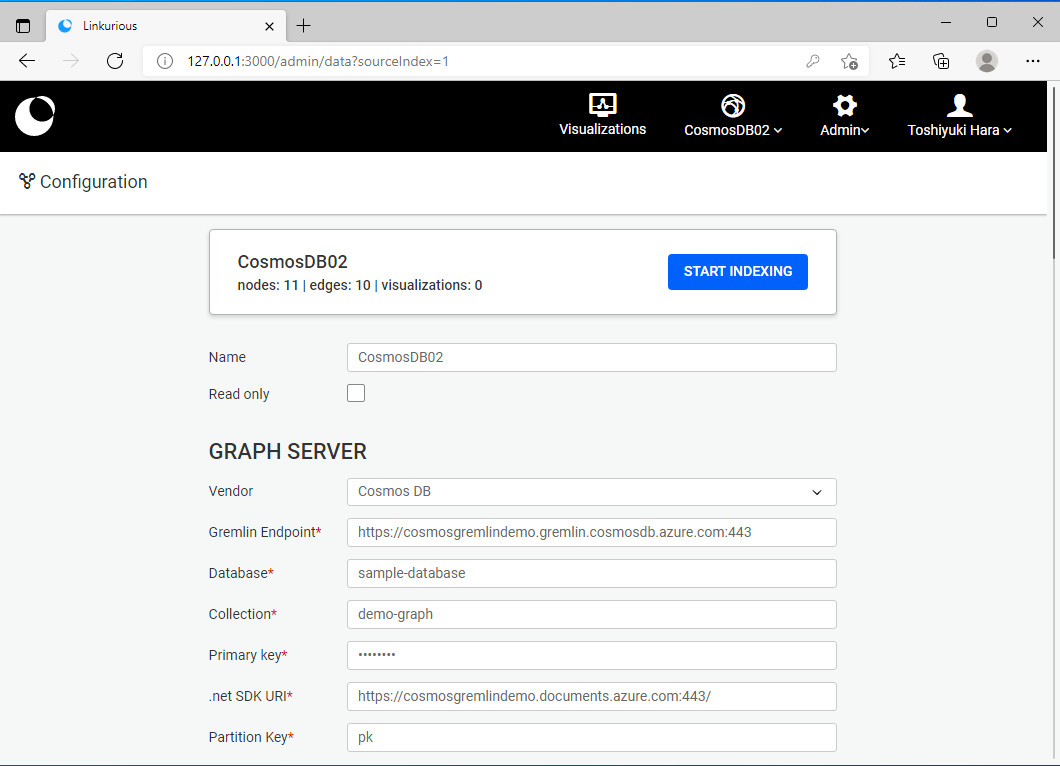This screenshot has width=1060, height=766.
Task: Expand the Vendor dropdown
Action: [x=592, y=492]
